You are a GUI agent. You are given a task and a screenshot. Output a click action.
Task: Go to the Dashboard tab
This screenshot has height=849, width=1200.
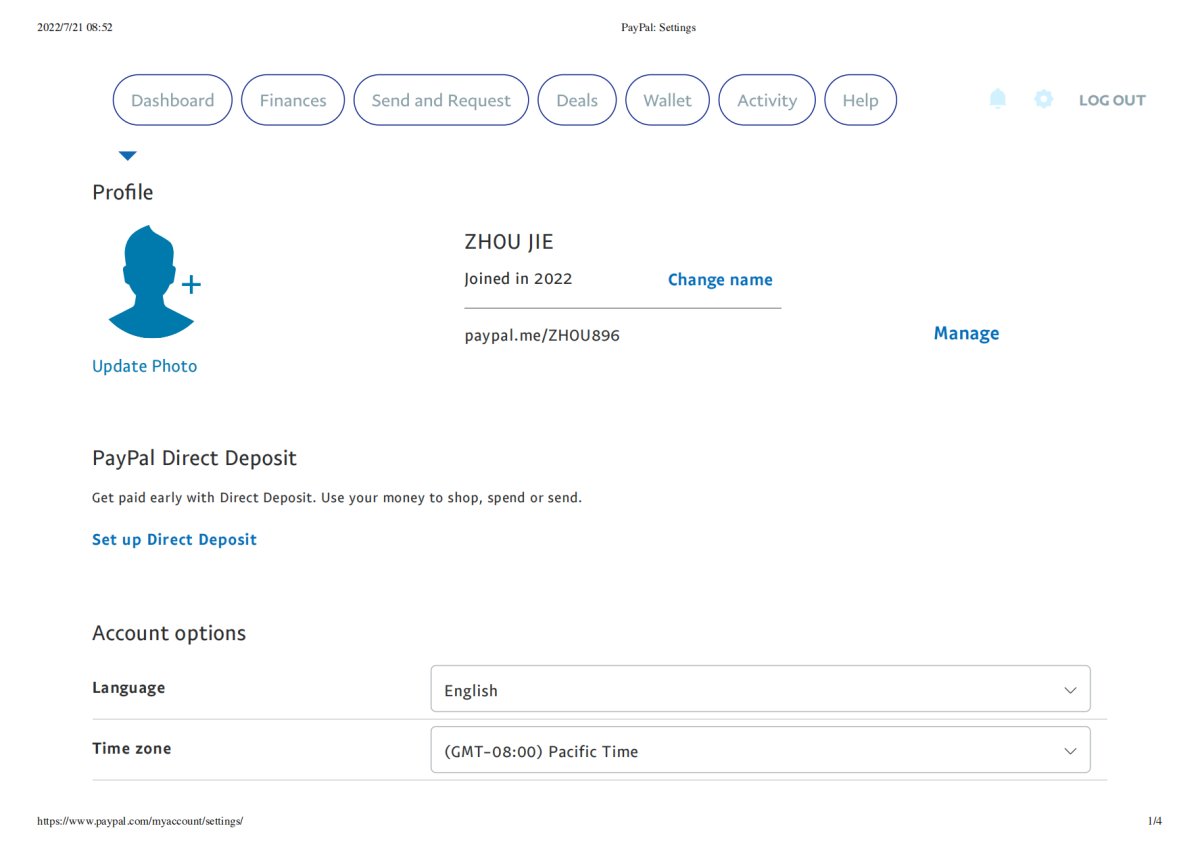point(172,100)
